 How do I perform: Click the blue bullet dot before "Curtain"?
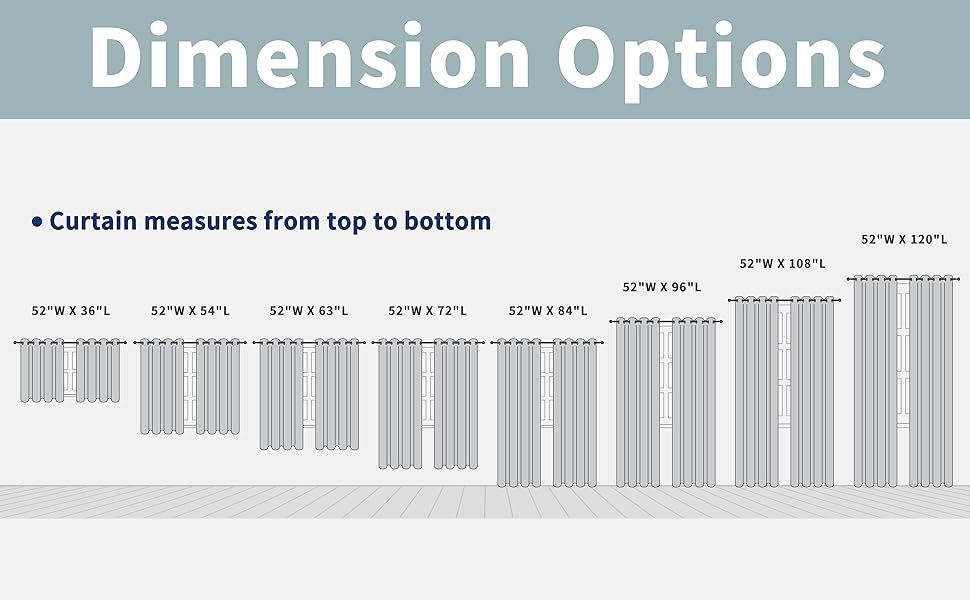[x=38, y=222]
